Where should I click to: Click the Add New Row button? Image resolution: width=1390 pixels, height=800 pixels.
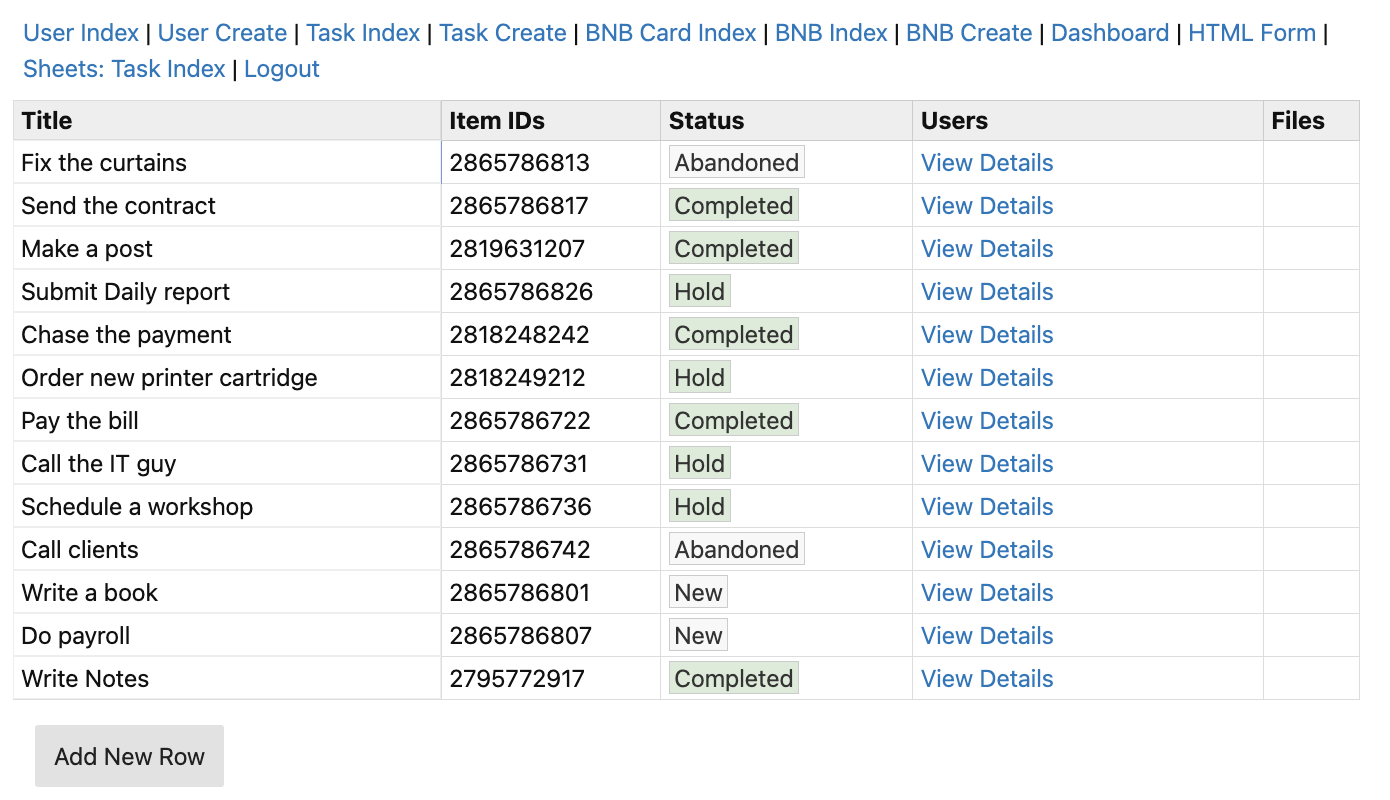click(x=129, y=756)
